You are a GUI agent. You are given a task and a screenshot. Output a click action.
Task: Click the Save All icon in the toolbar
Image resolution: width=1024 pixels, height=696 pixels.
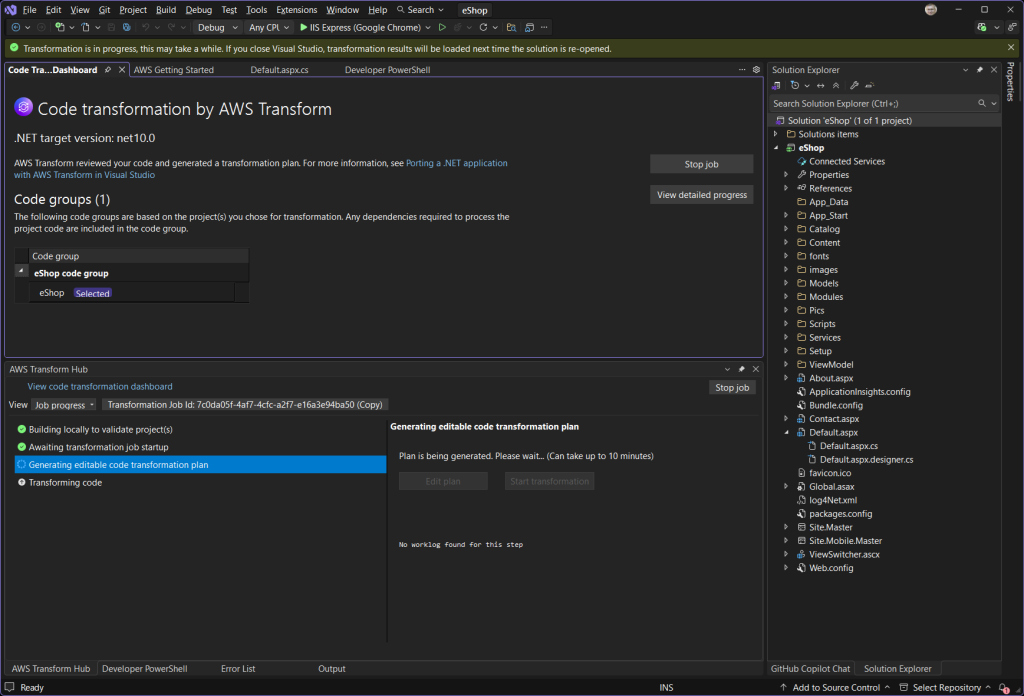point(126,27)
